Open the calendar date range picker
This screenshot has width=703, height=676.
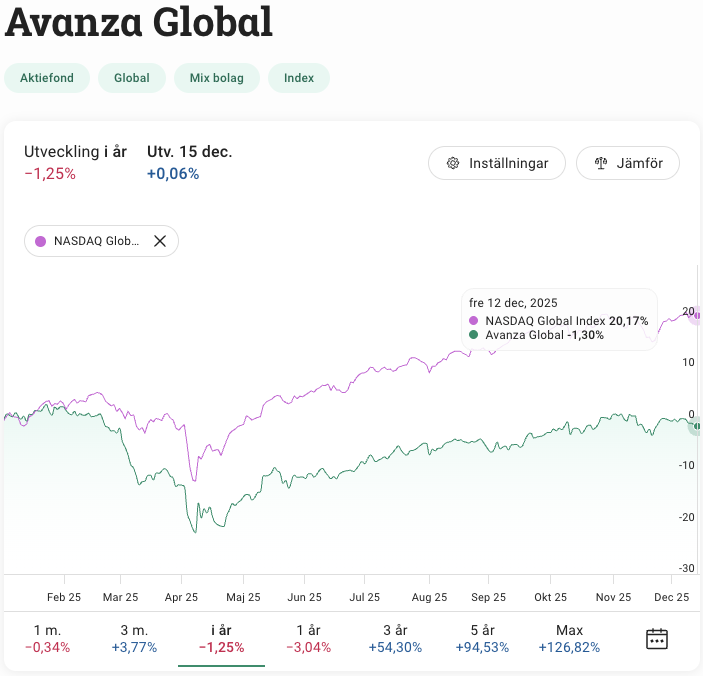click(656, 639)
